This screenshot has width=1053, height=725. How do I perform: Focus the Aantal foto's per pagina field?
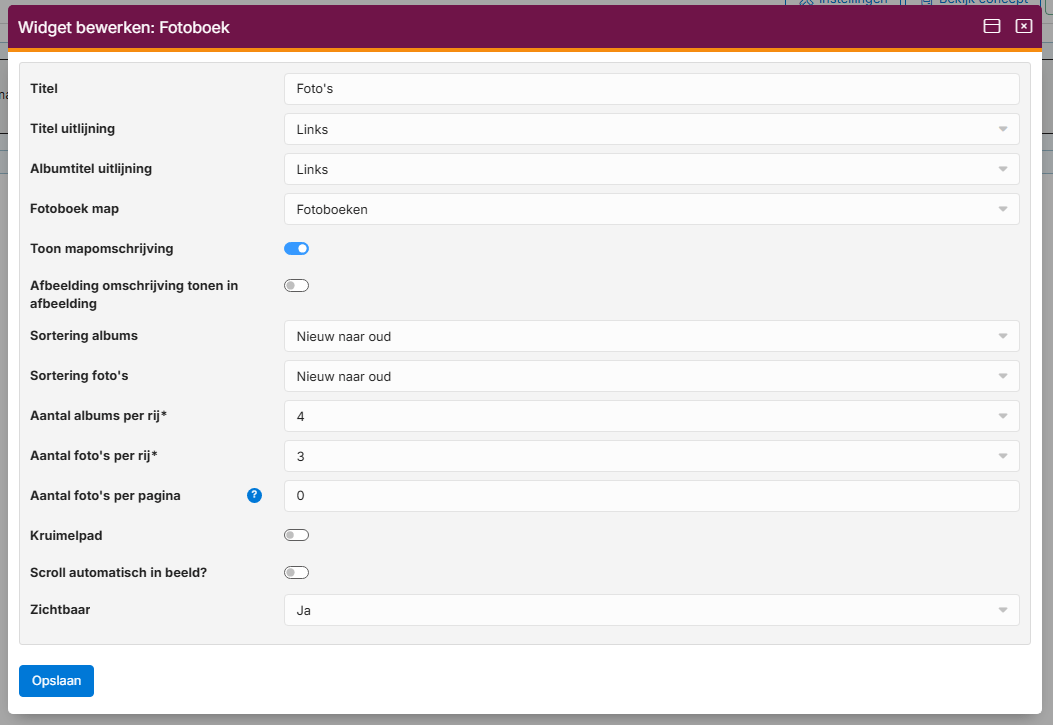(651, 496)
